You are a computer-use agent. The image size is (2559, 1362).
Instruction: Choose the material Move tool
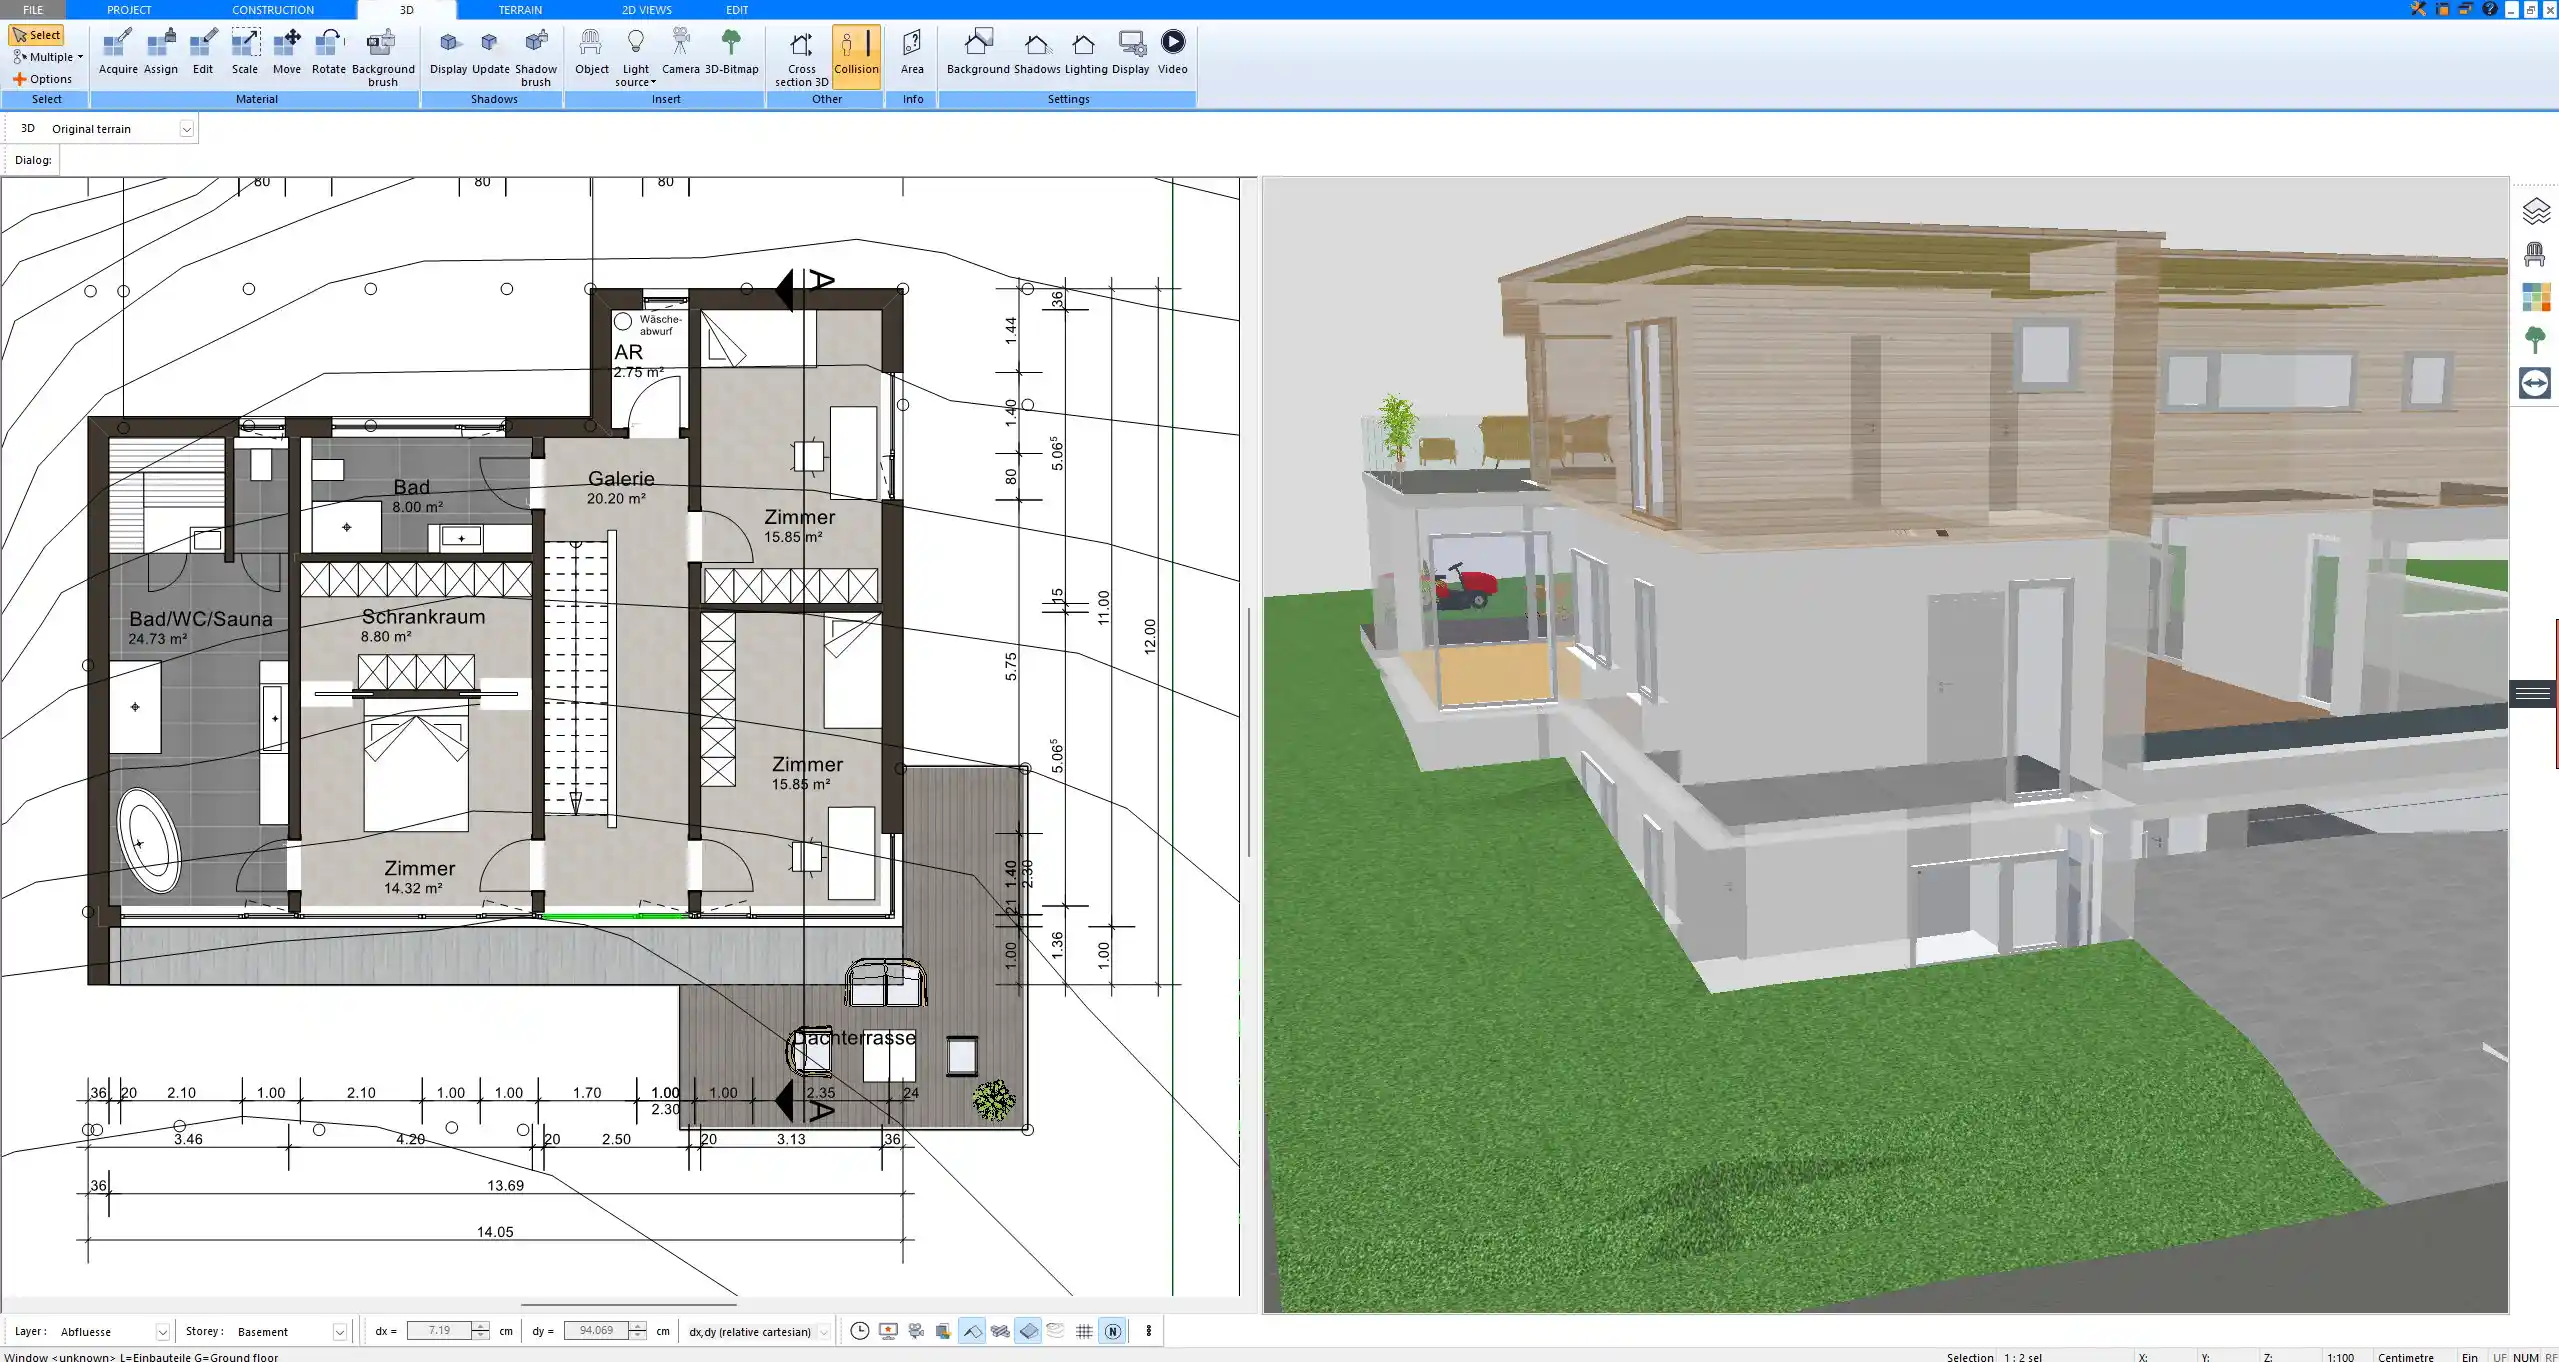(287, 52)
